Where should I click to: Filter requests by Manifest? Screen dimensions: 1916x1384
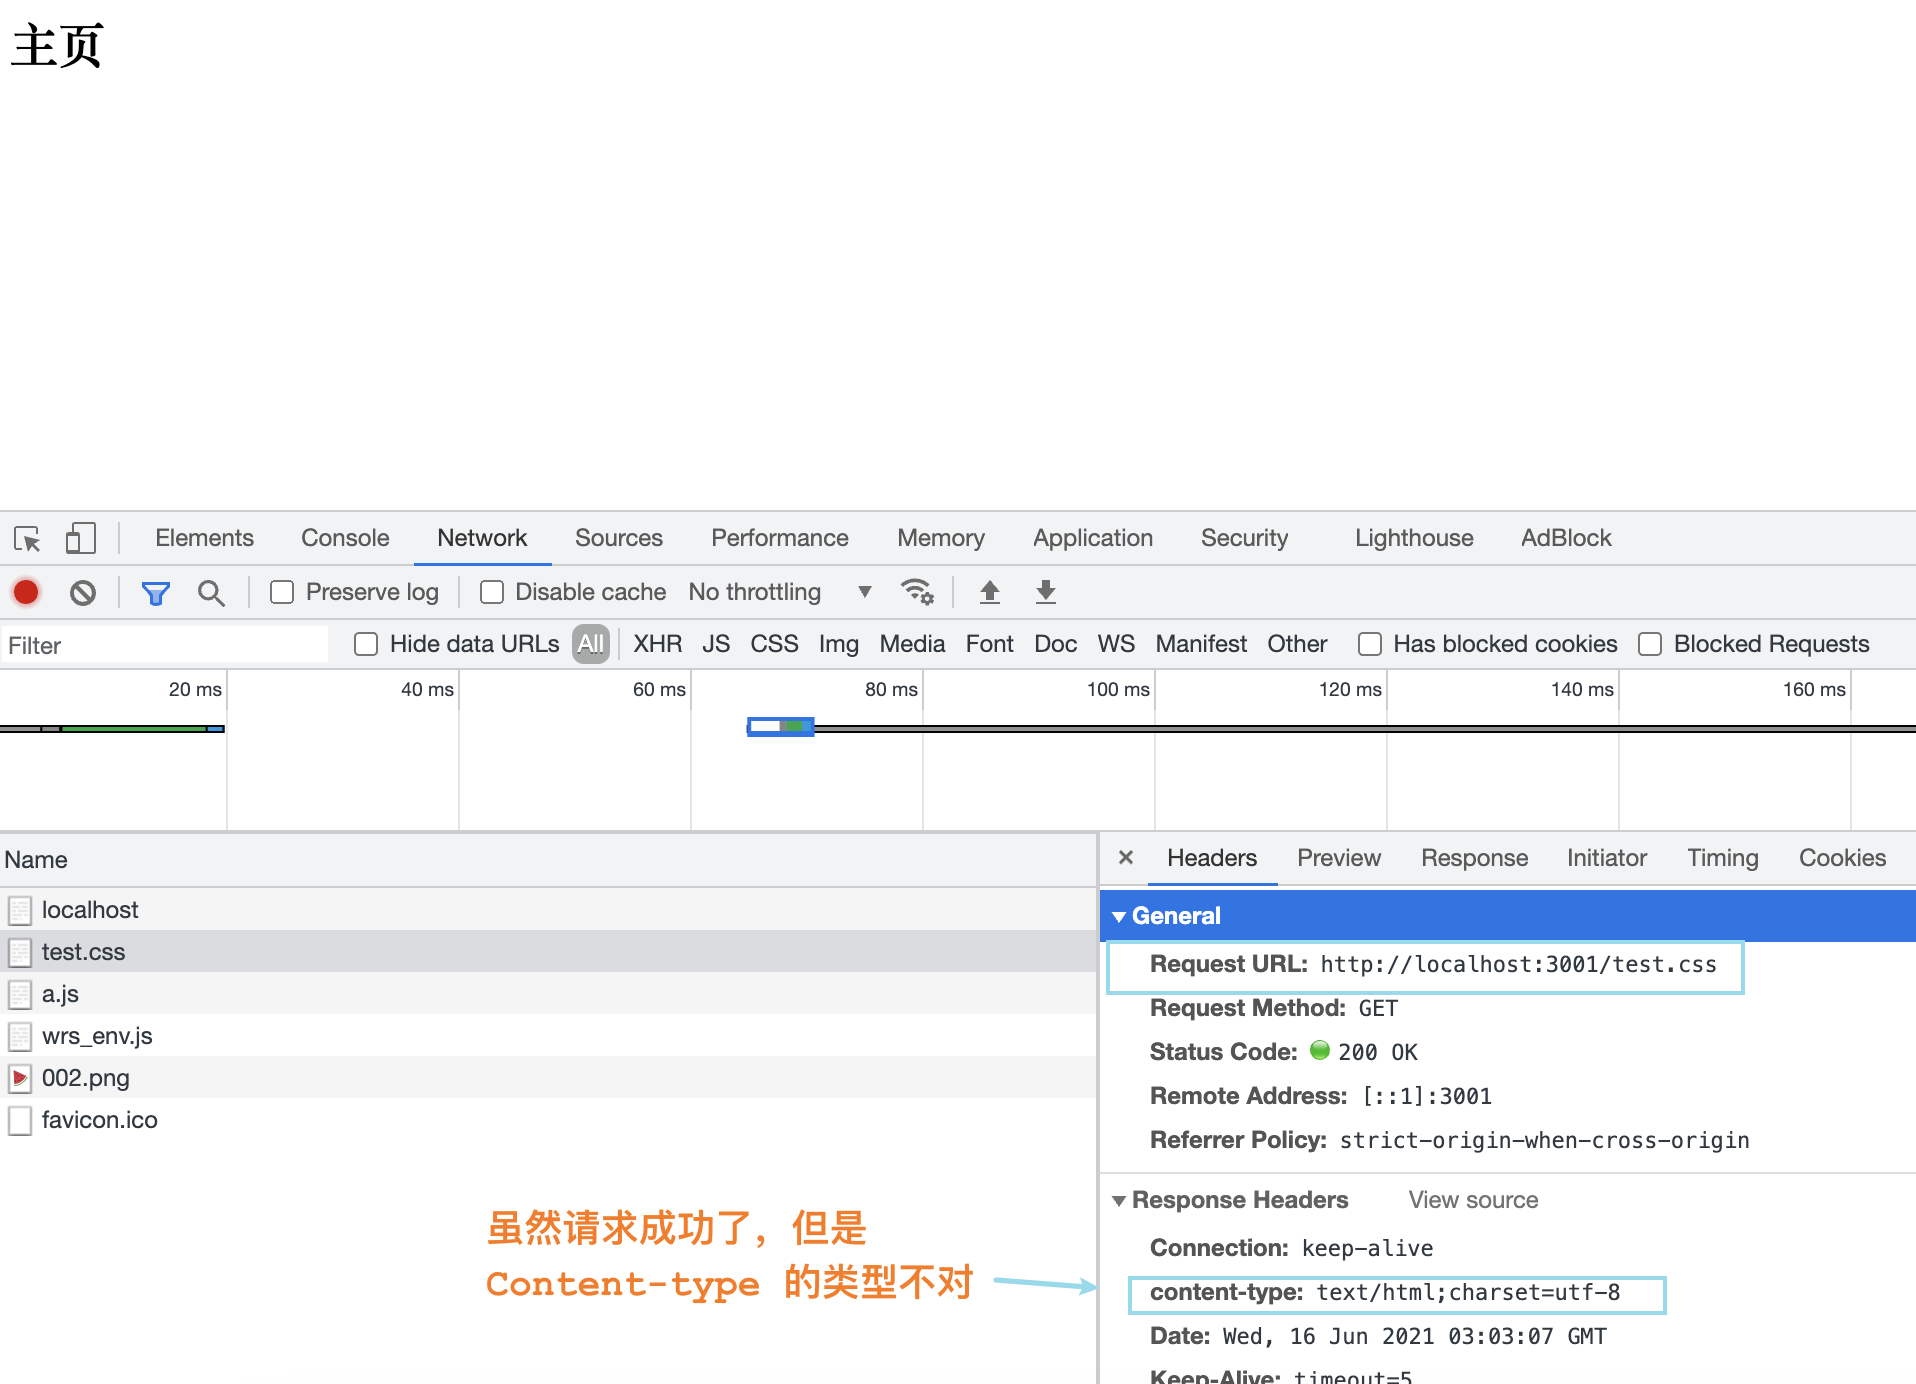click(1201, 644)
